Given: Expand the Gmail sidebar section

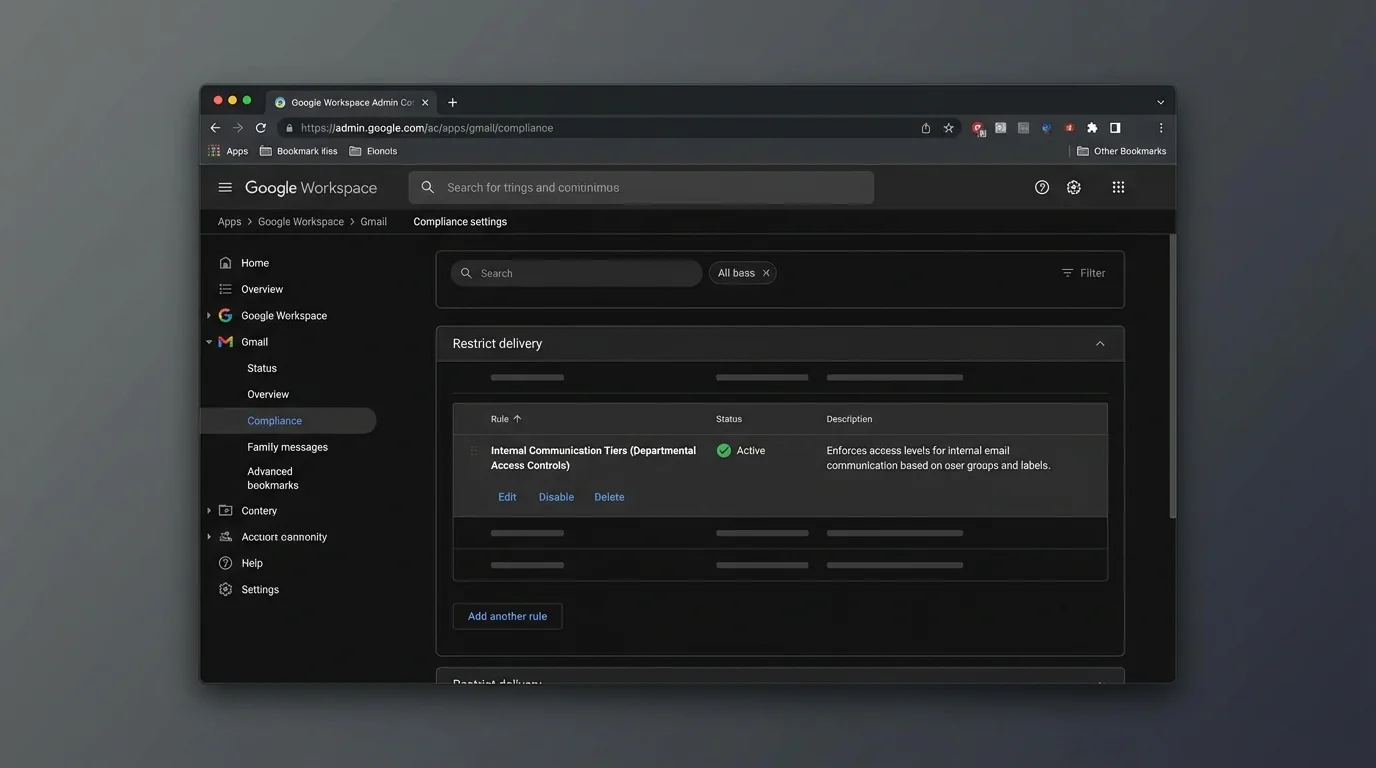Looking at the screenshot, I should 209,342.
